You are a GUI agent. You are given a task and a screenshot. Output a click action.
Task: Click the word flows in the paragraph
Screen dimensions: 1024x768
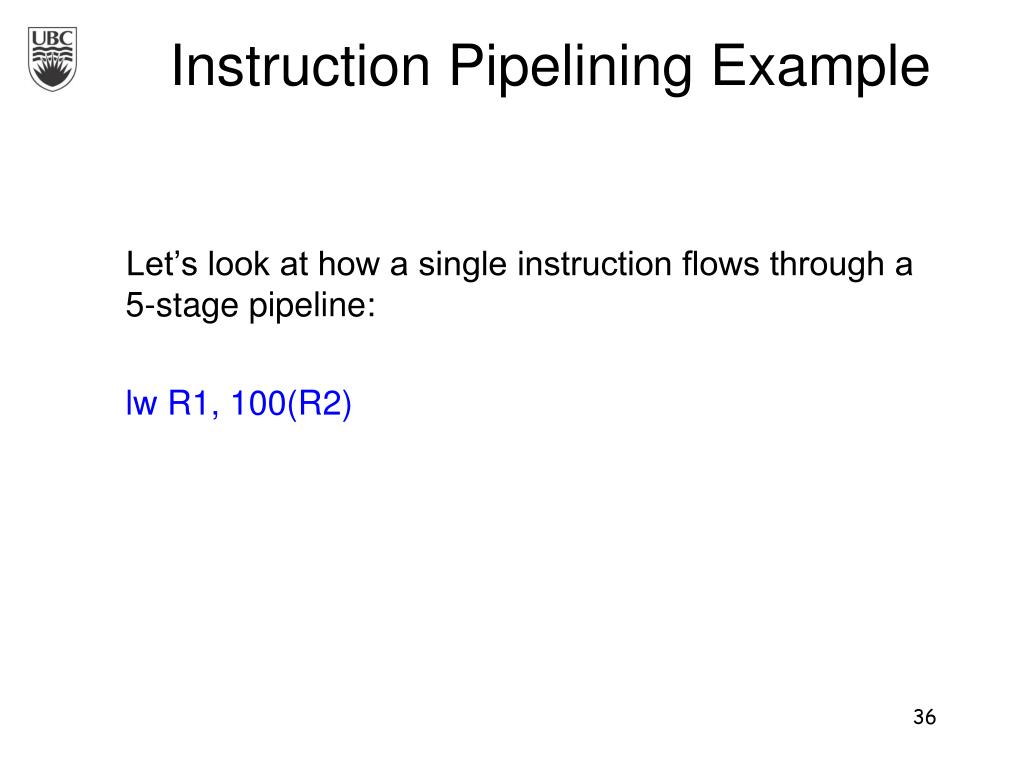pos(720,264)
